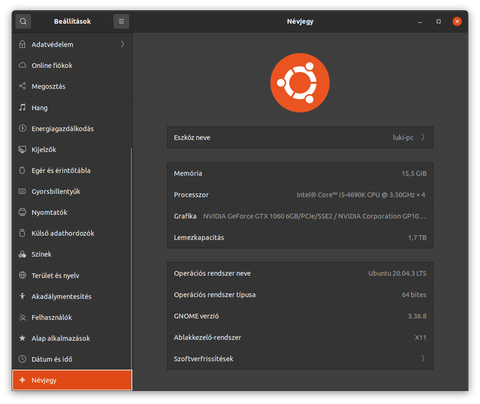Open the Kijelzők settings
Viewport: 480px width, 404px height.
pos(72,149)
